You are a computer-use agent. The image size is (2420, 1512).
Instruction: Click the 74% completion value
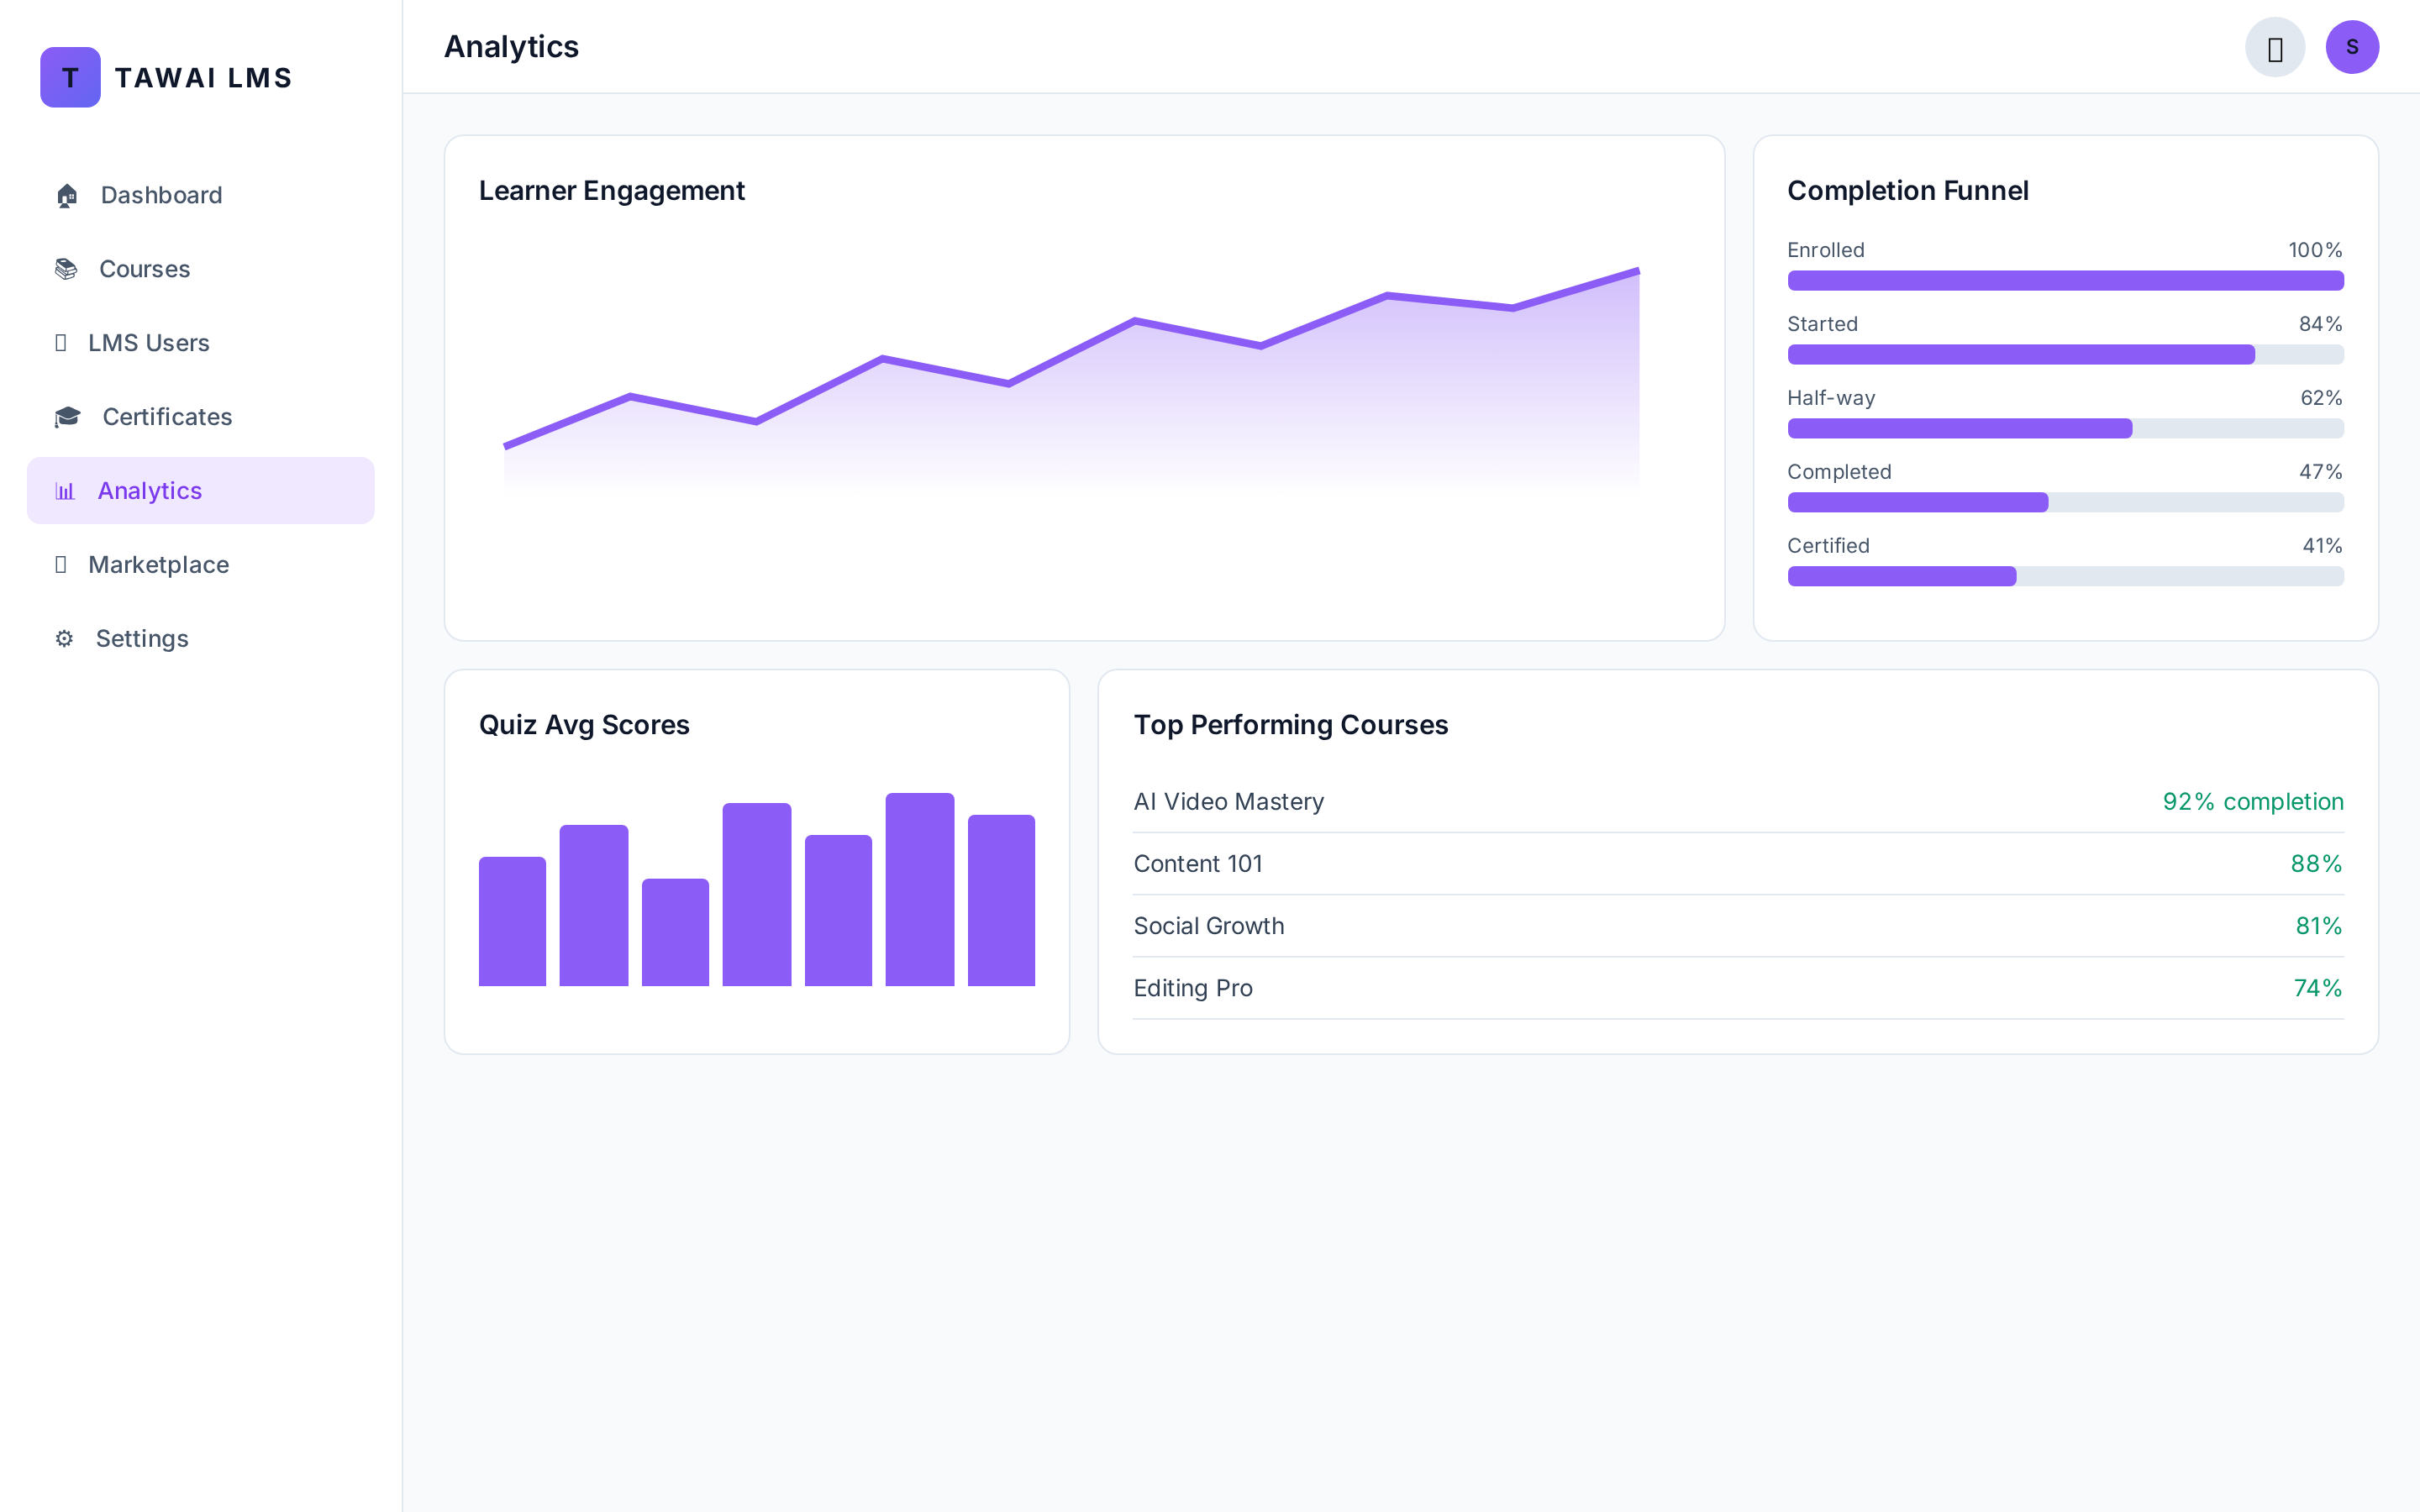[x=2317, y=988]
